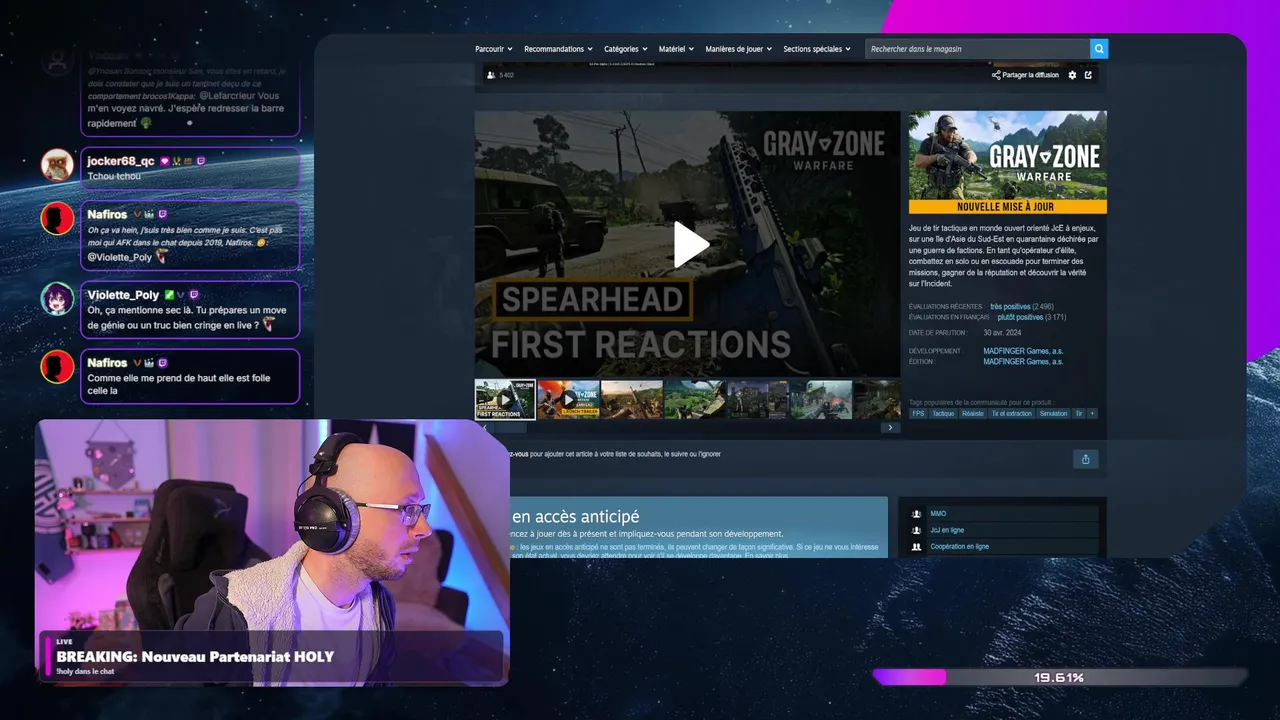Click the Simulation tag

point(1053,413)
